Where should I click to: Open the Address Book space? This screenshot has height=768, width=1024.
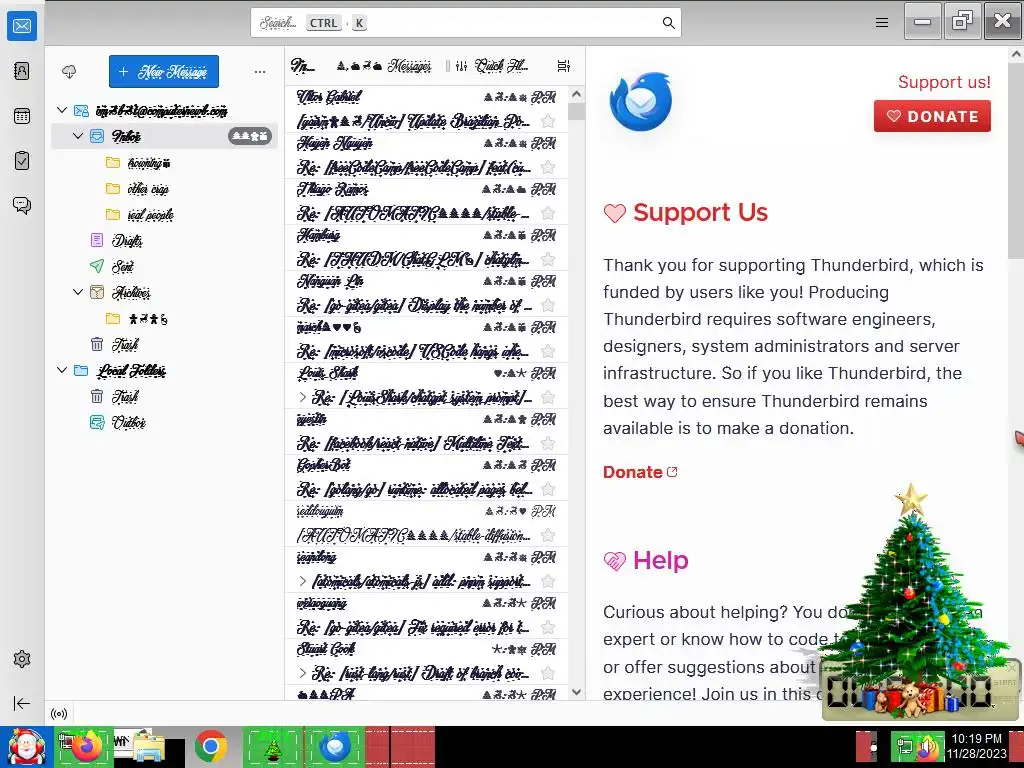click(x=22, y=71)
